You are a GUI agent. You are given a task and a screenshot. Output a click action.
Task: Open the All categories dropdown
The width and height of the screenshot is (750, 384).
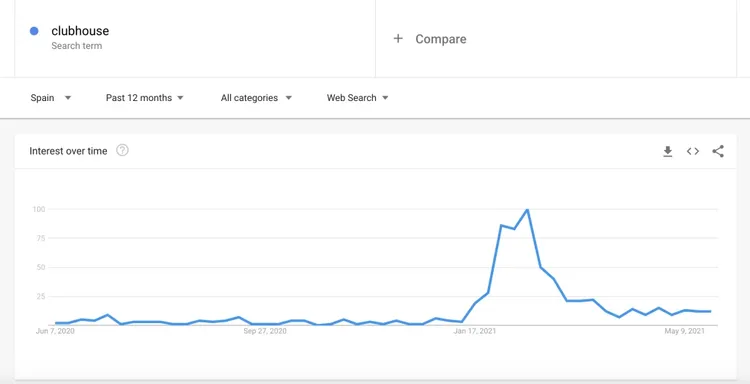point(256,98)
